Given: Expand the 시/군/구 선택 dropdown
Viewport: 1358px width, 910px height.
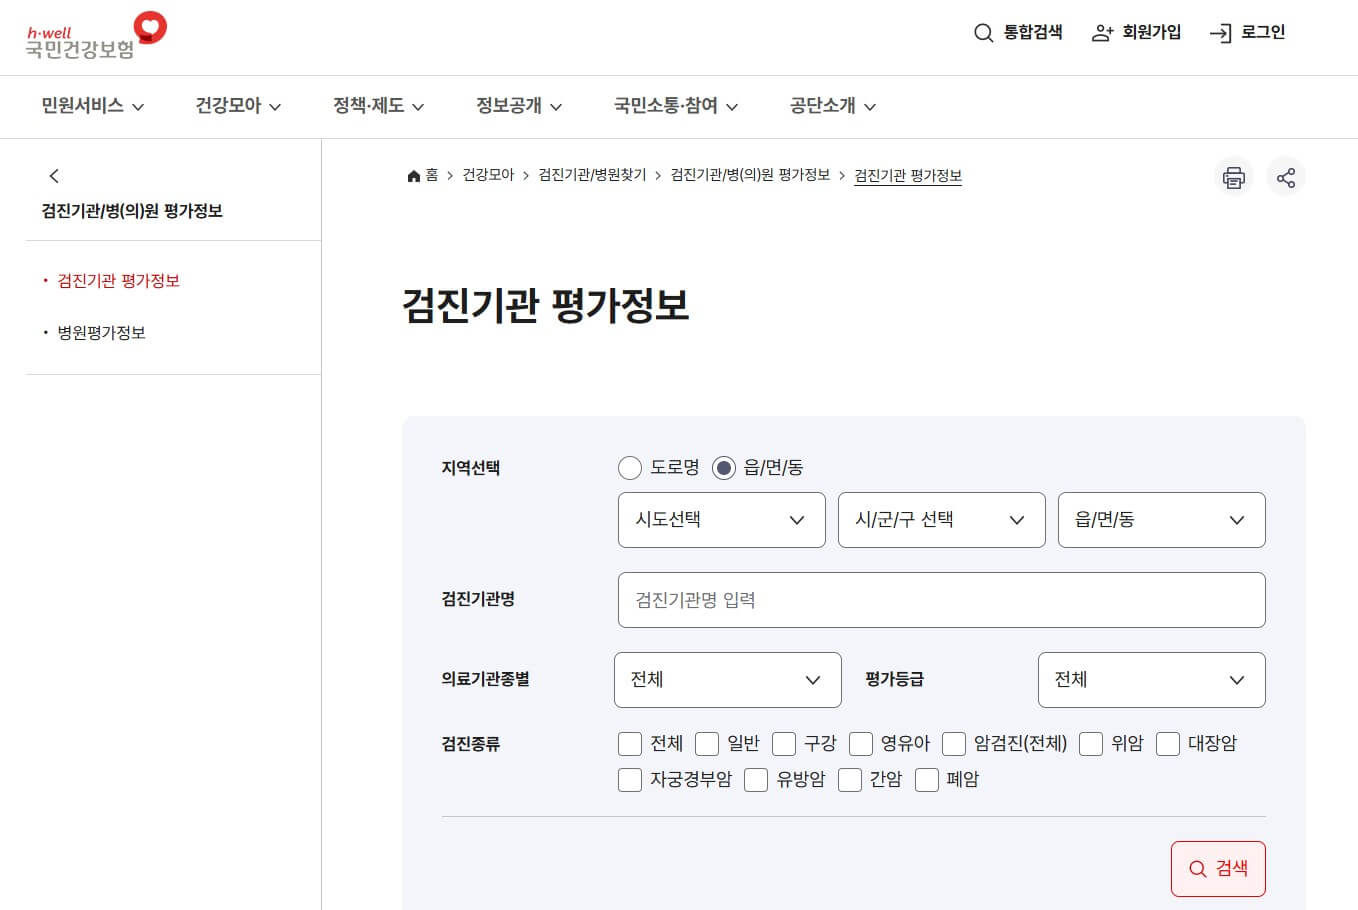Looking at the screenshot, I should (x=941, y=520).
